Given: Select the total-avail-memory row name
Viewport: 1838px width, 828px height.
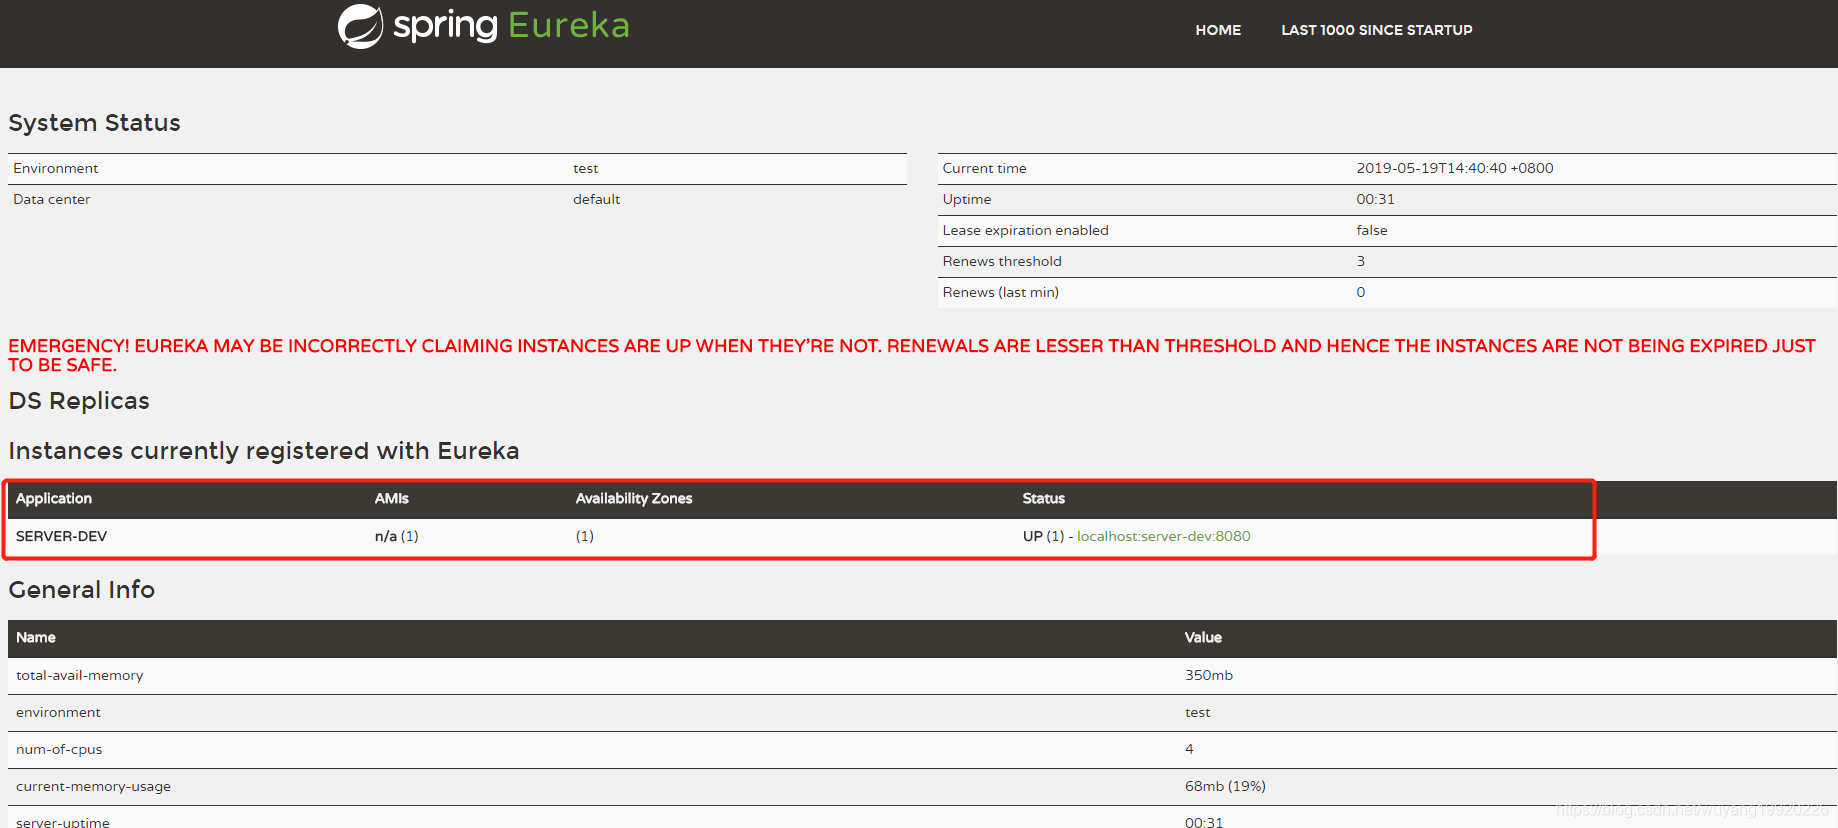Looking at the screenshot, I should pos(80,675).
